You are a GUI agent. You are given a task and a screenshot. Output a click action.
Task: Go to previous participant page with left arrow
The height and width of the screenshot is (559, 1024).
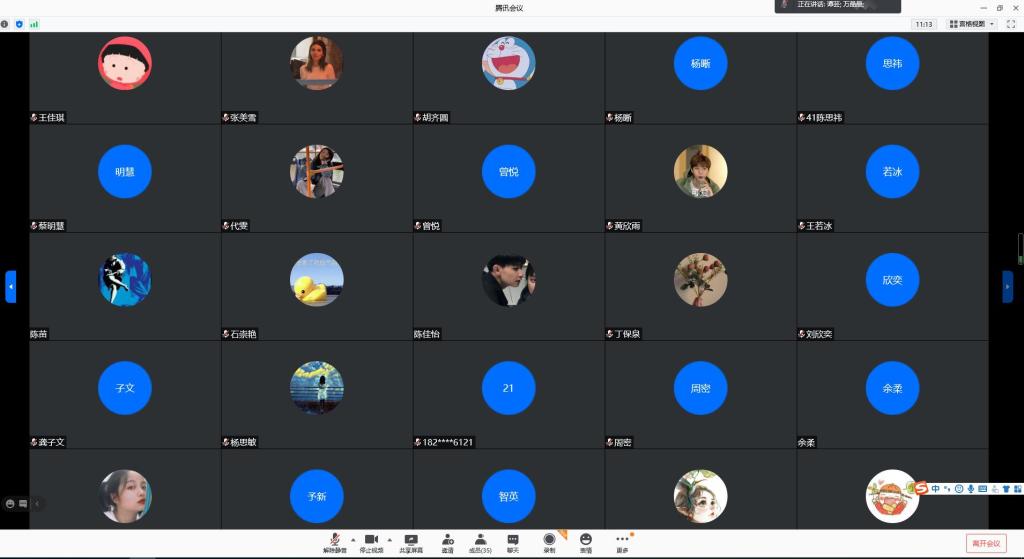point(11,287)
